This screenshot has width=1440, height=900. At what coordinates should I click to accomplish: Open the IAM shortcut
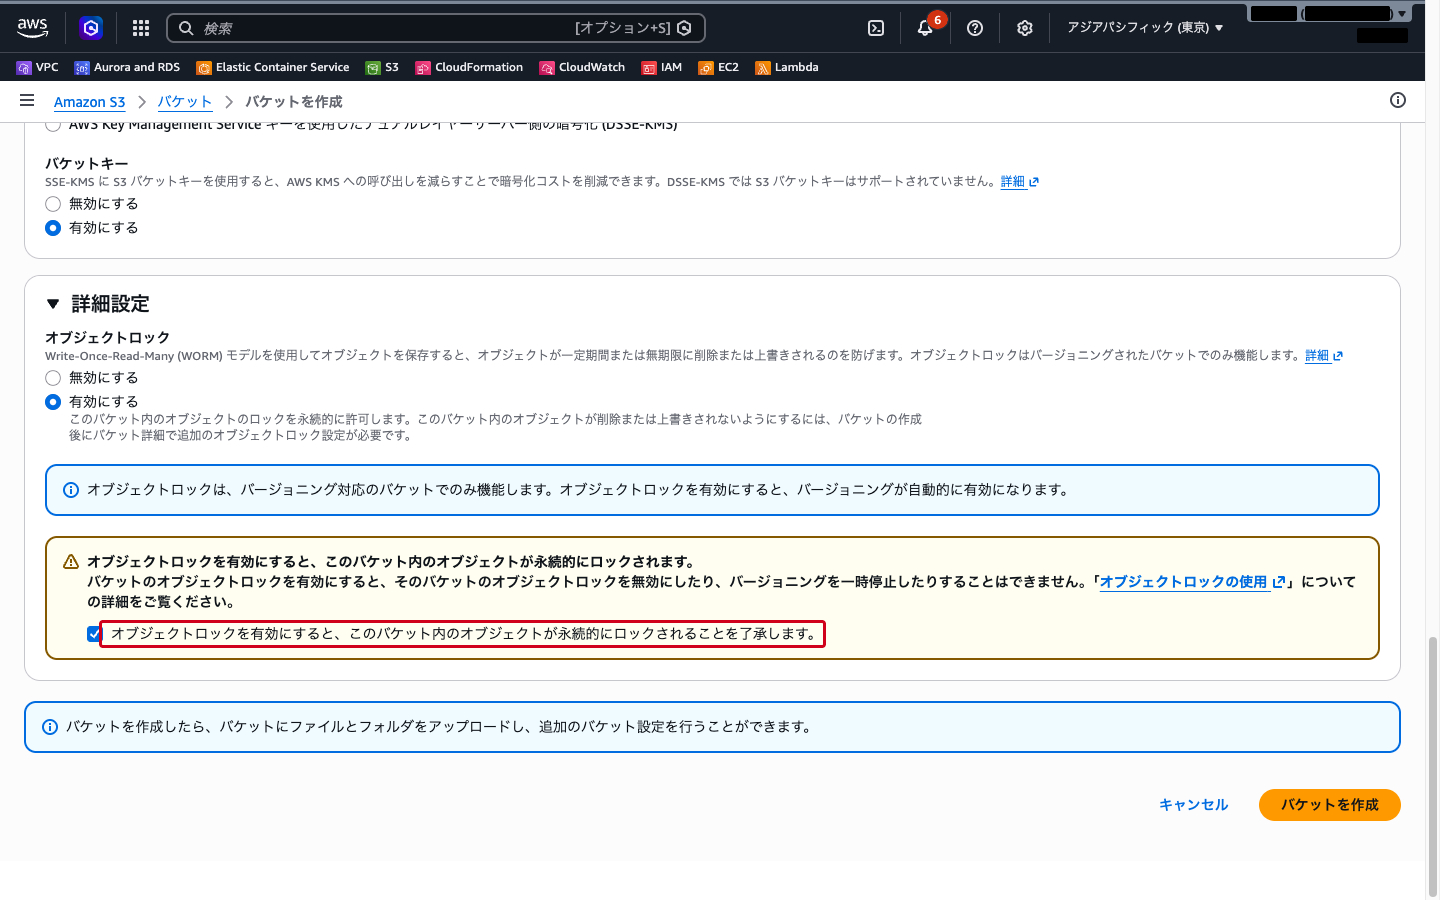coord(662,67)
